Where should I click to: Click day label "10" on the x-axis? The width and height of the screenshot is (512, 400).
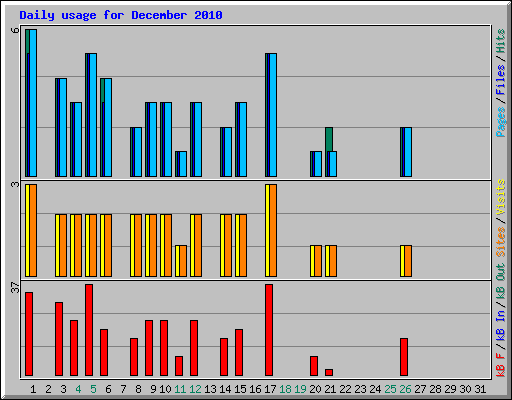point(165,389)
